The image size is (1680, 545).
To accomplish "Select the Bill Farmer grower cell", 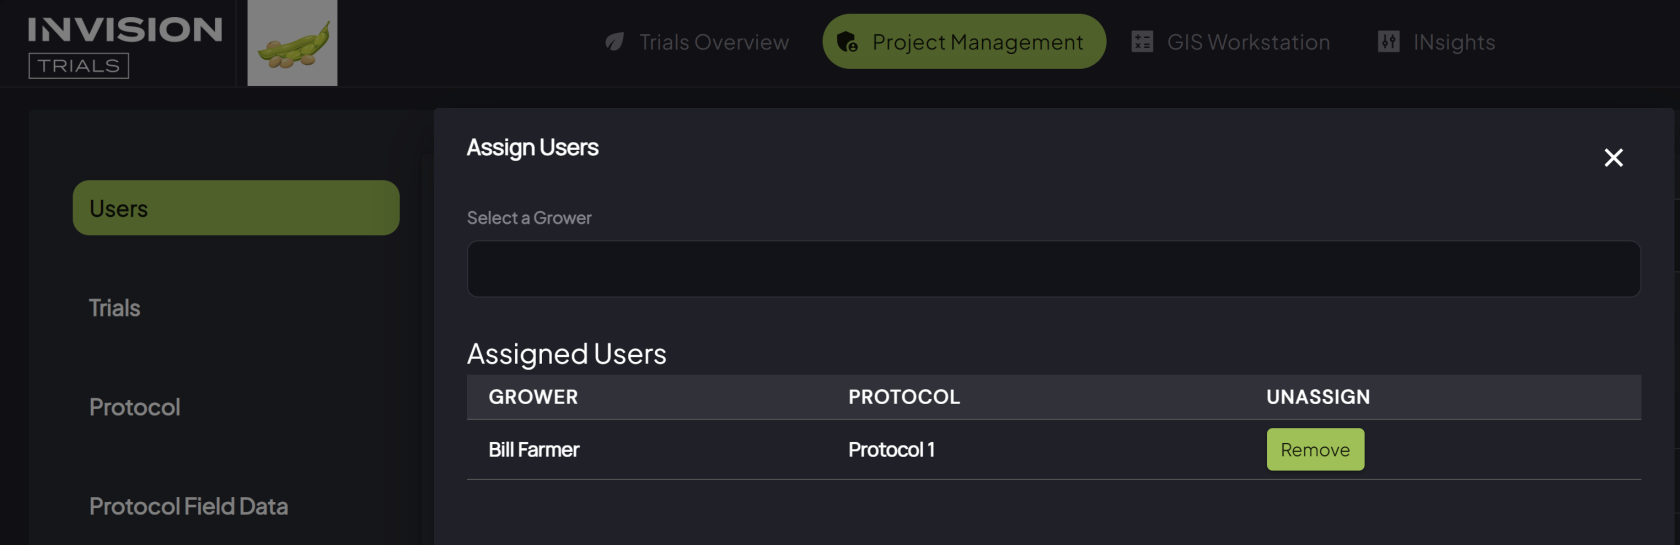I will (534, 450).
